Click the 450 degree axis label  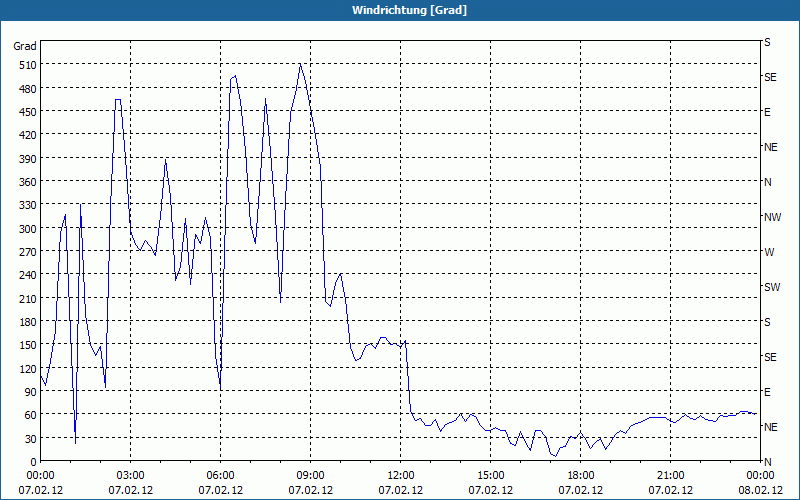pos(28,112)
